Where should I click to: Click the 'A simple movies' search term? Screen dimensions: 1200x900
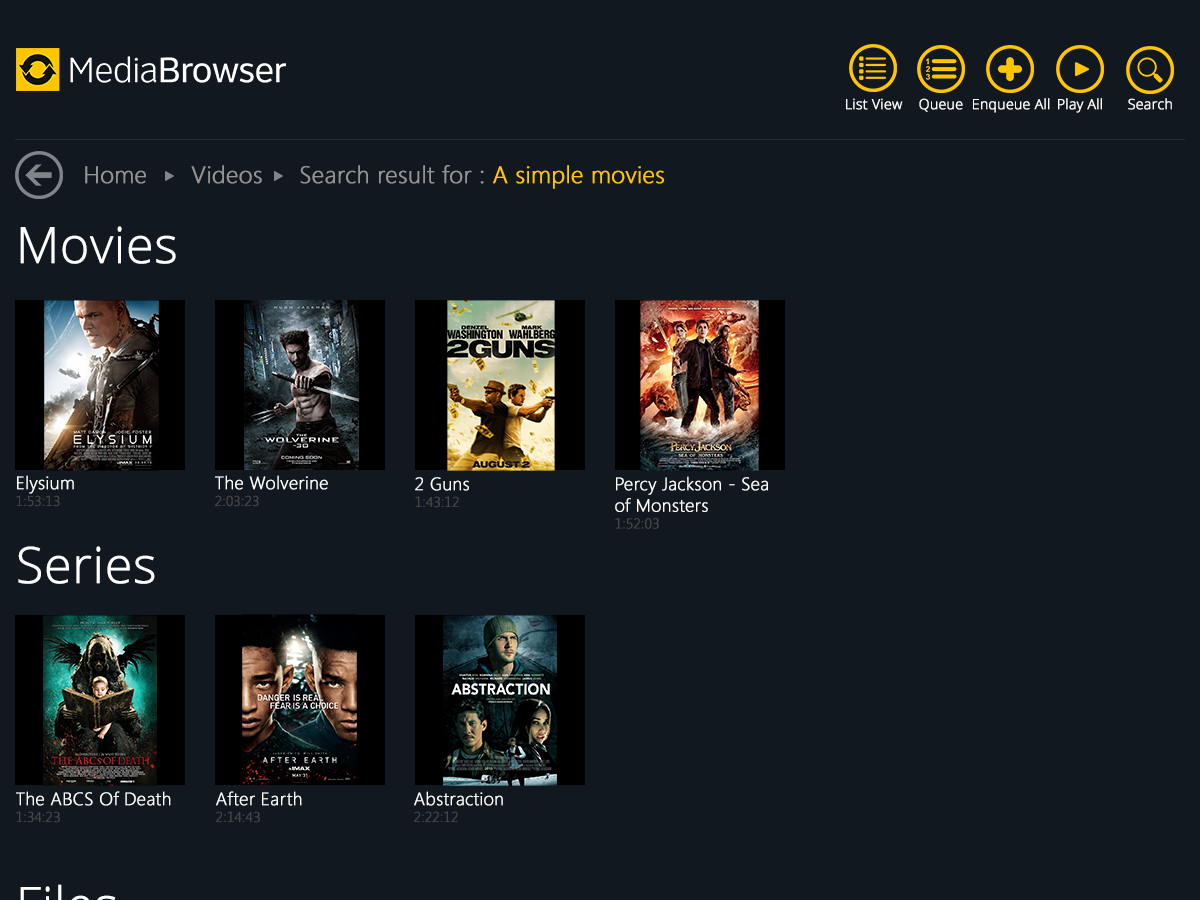click(x=579, y=176)
